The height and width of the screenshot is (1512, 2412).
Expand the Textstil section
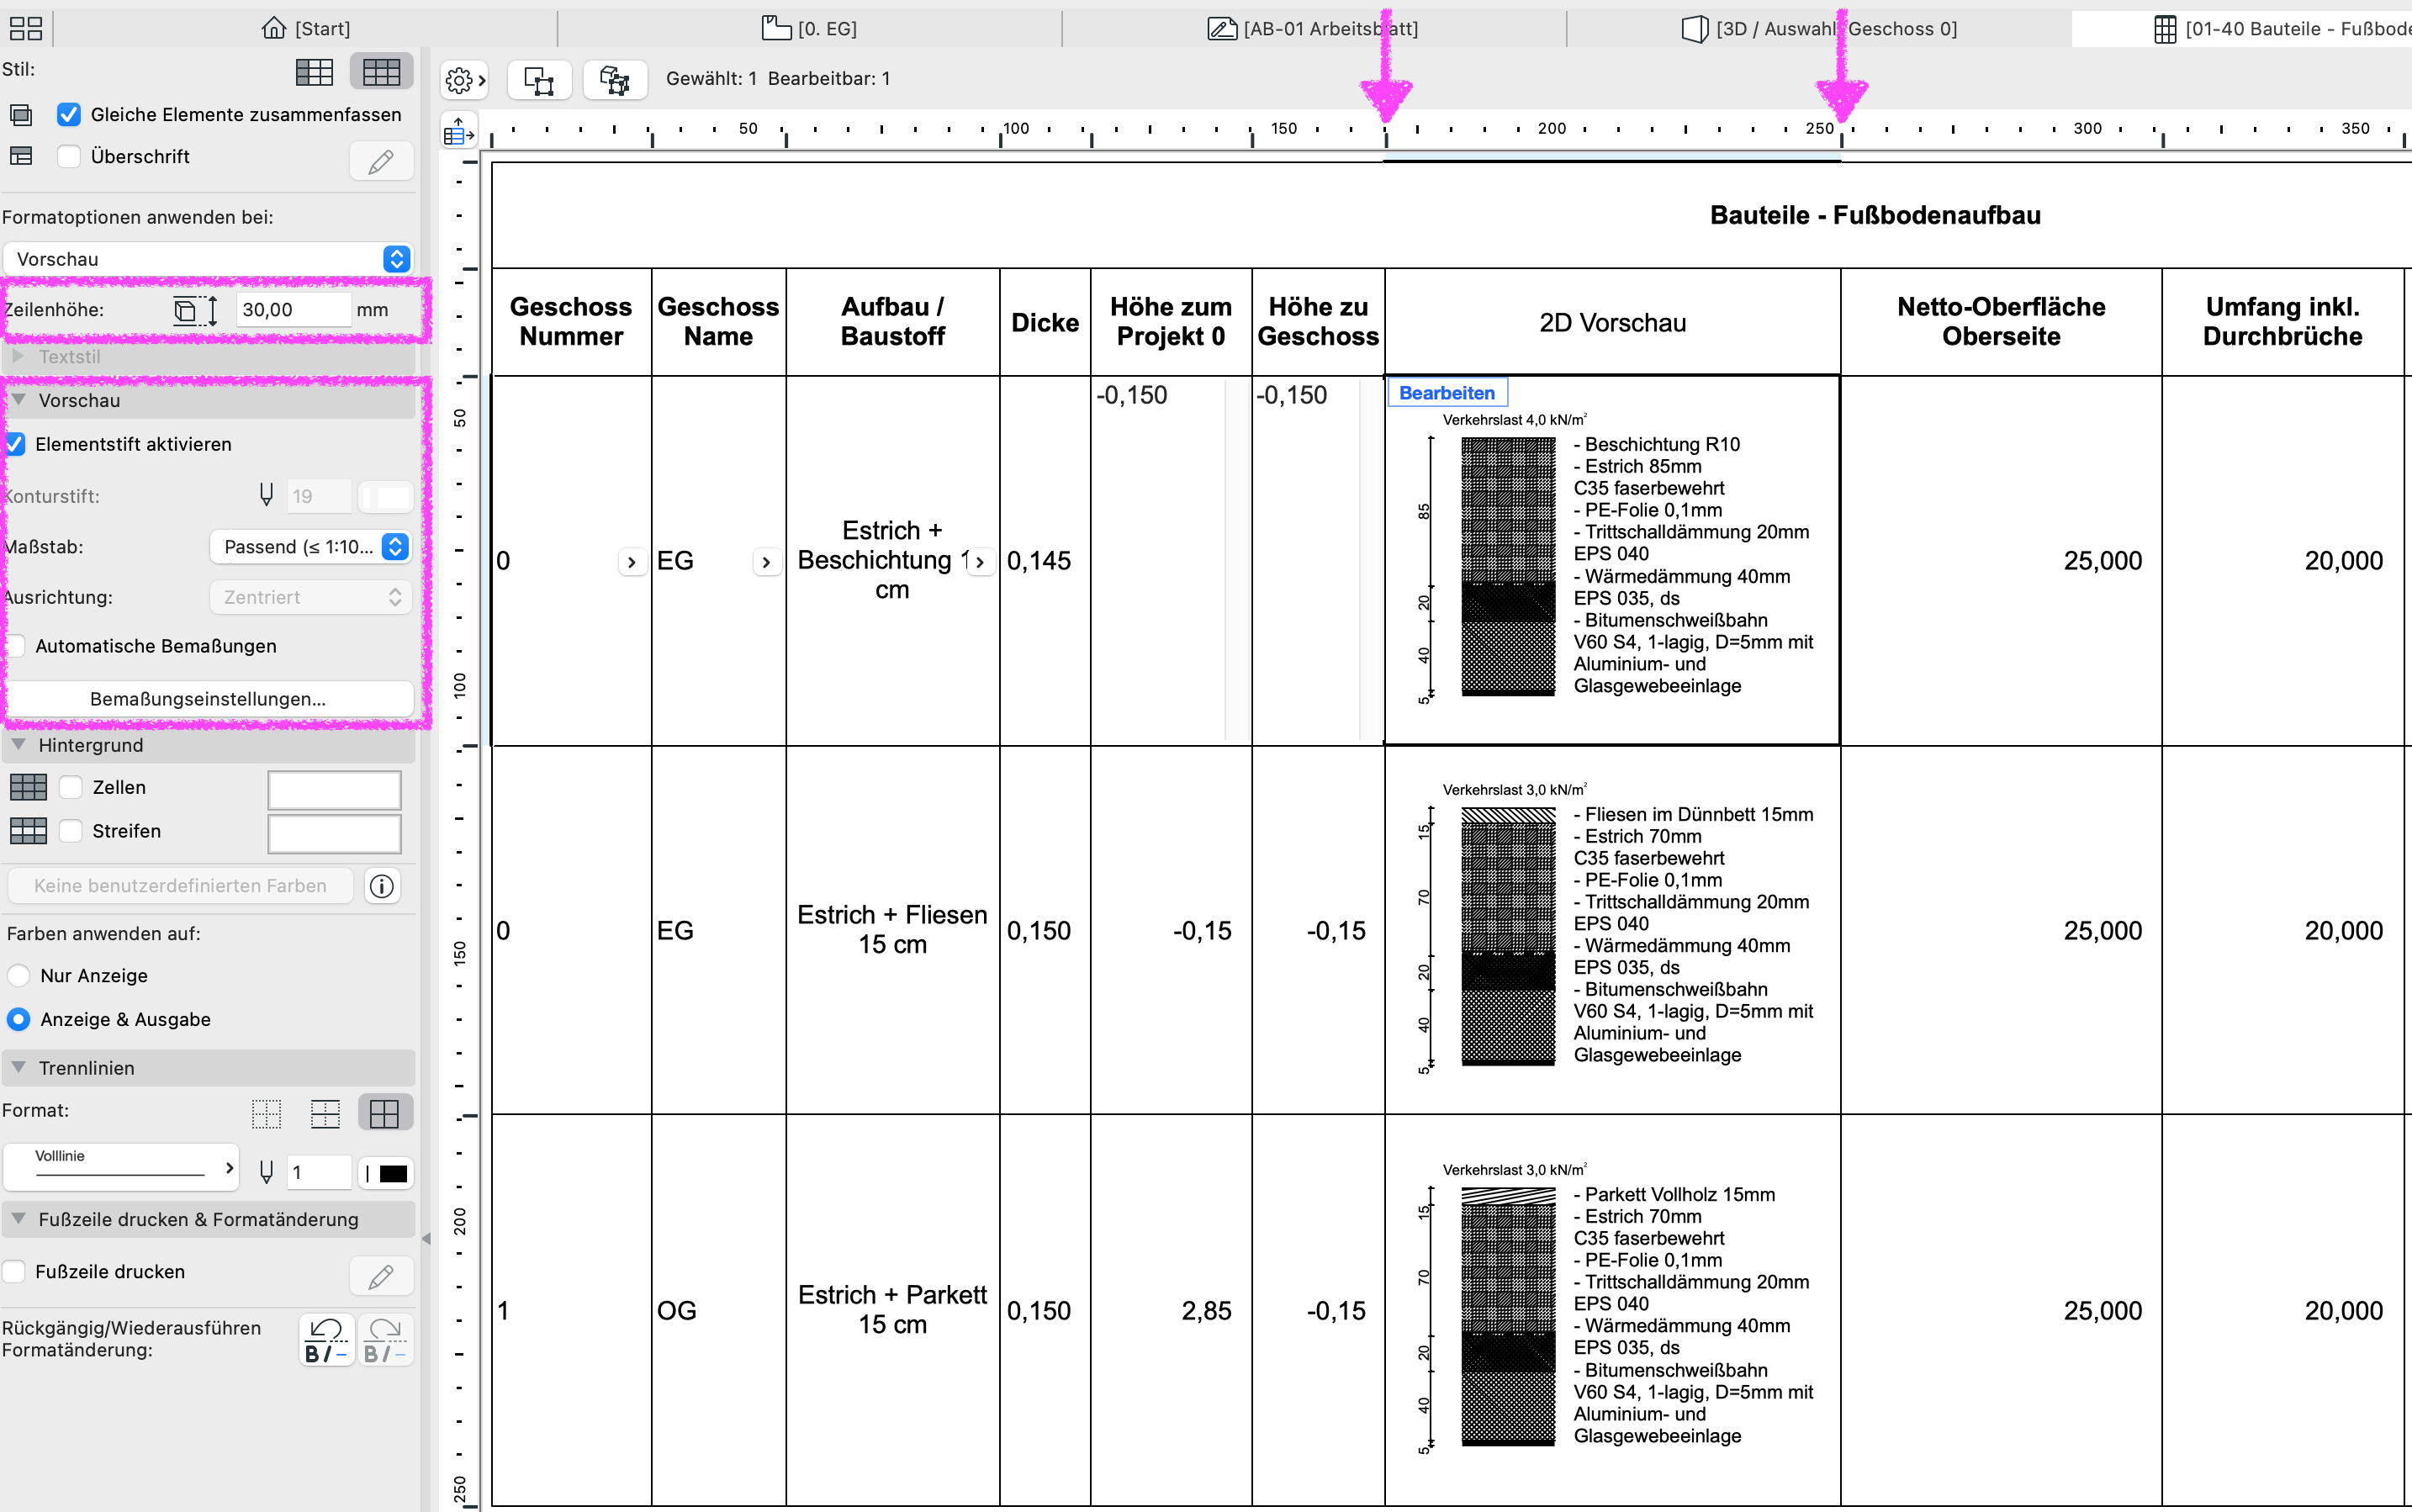(x=18, y=356)
